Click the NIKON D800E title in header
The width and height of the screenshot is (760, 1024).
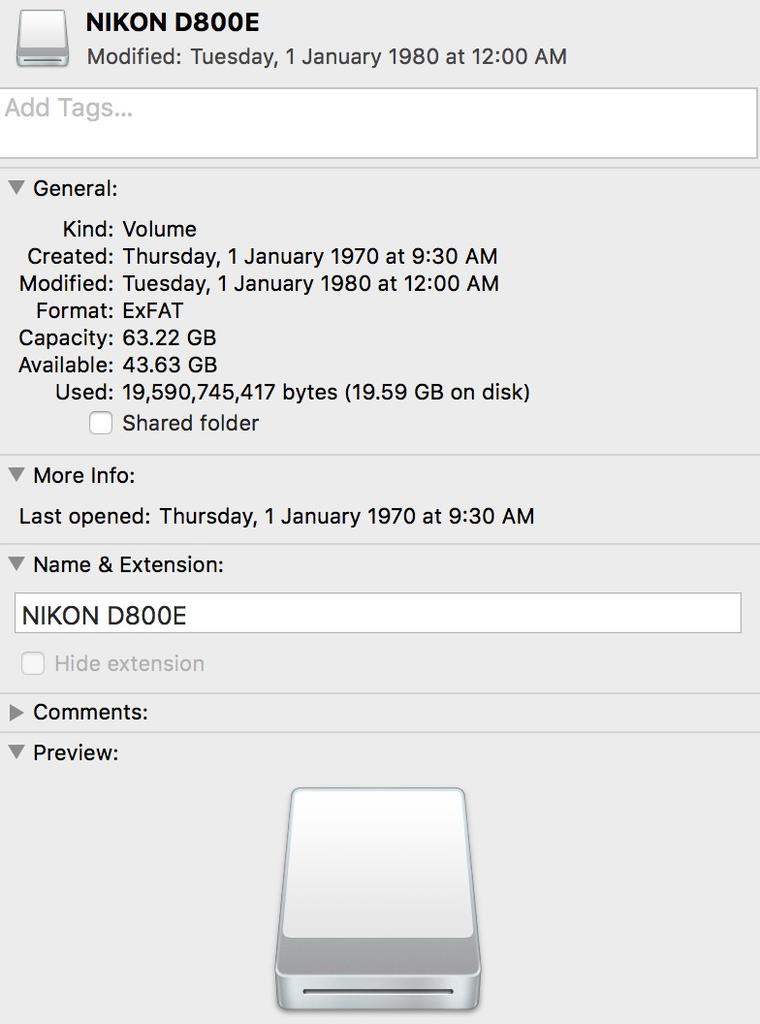(x=173, y=22)
